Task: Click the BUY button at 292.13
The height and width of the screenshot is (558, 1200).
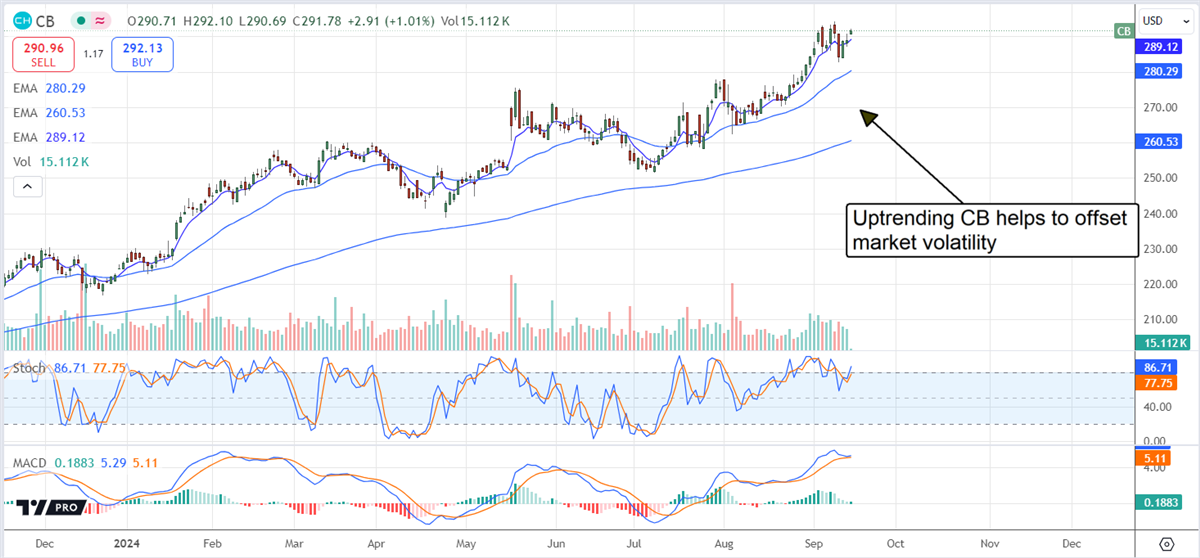Action: click(145, 54)
